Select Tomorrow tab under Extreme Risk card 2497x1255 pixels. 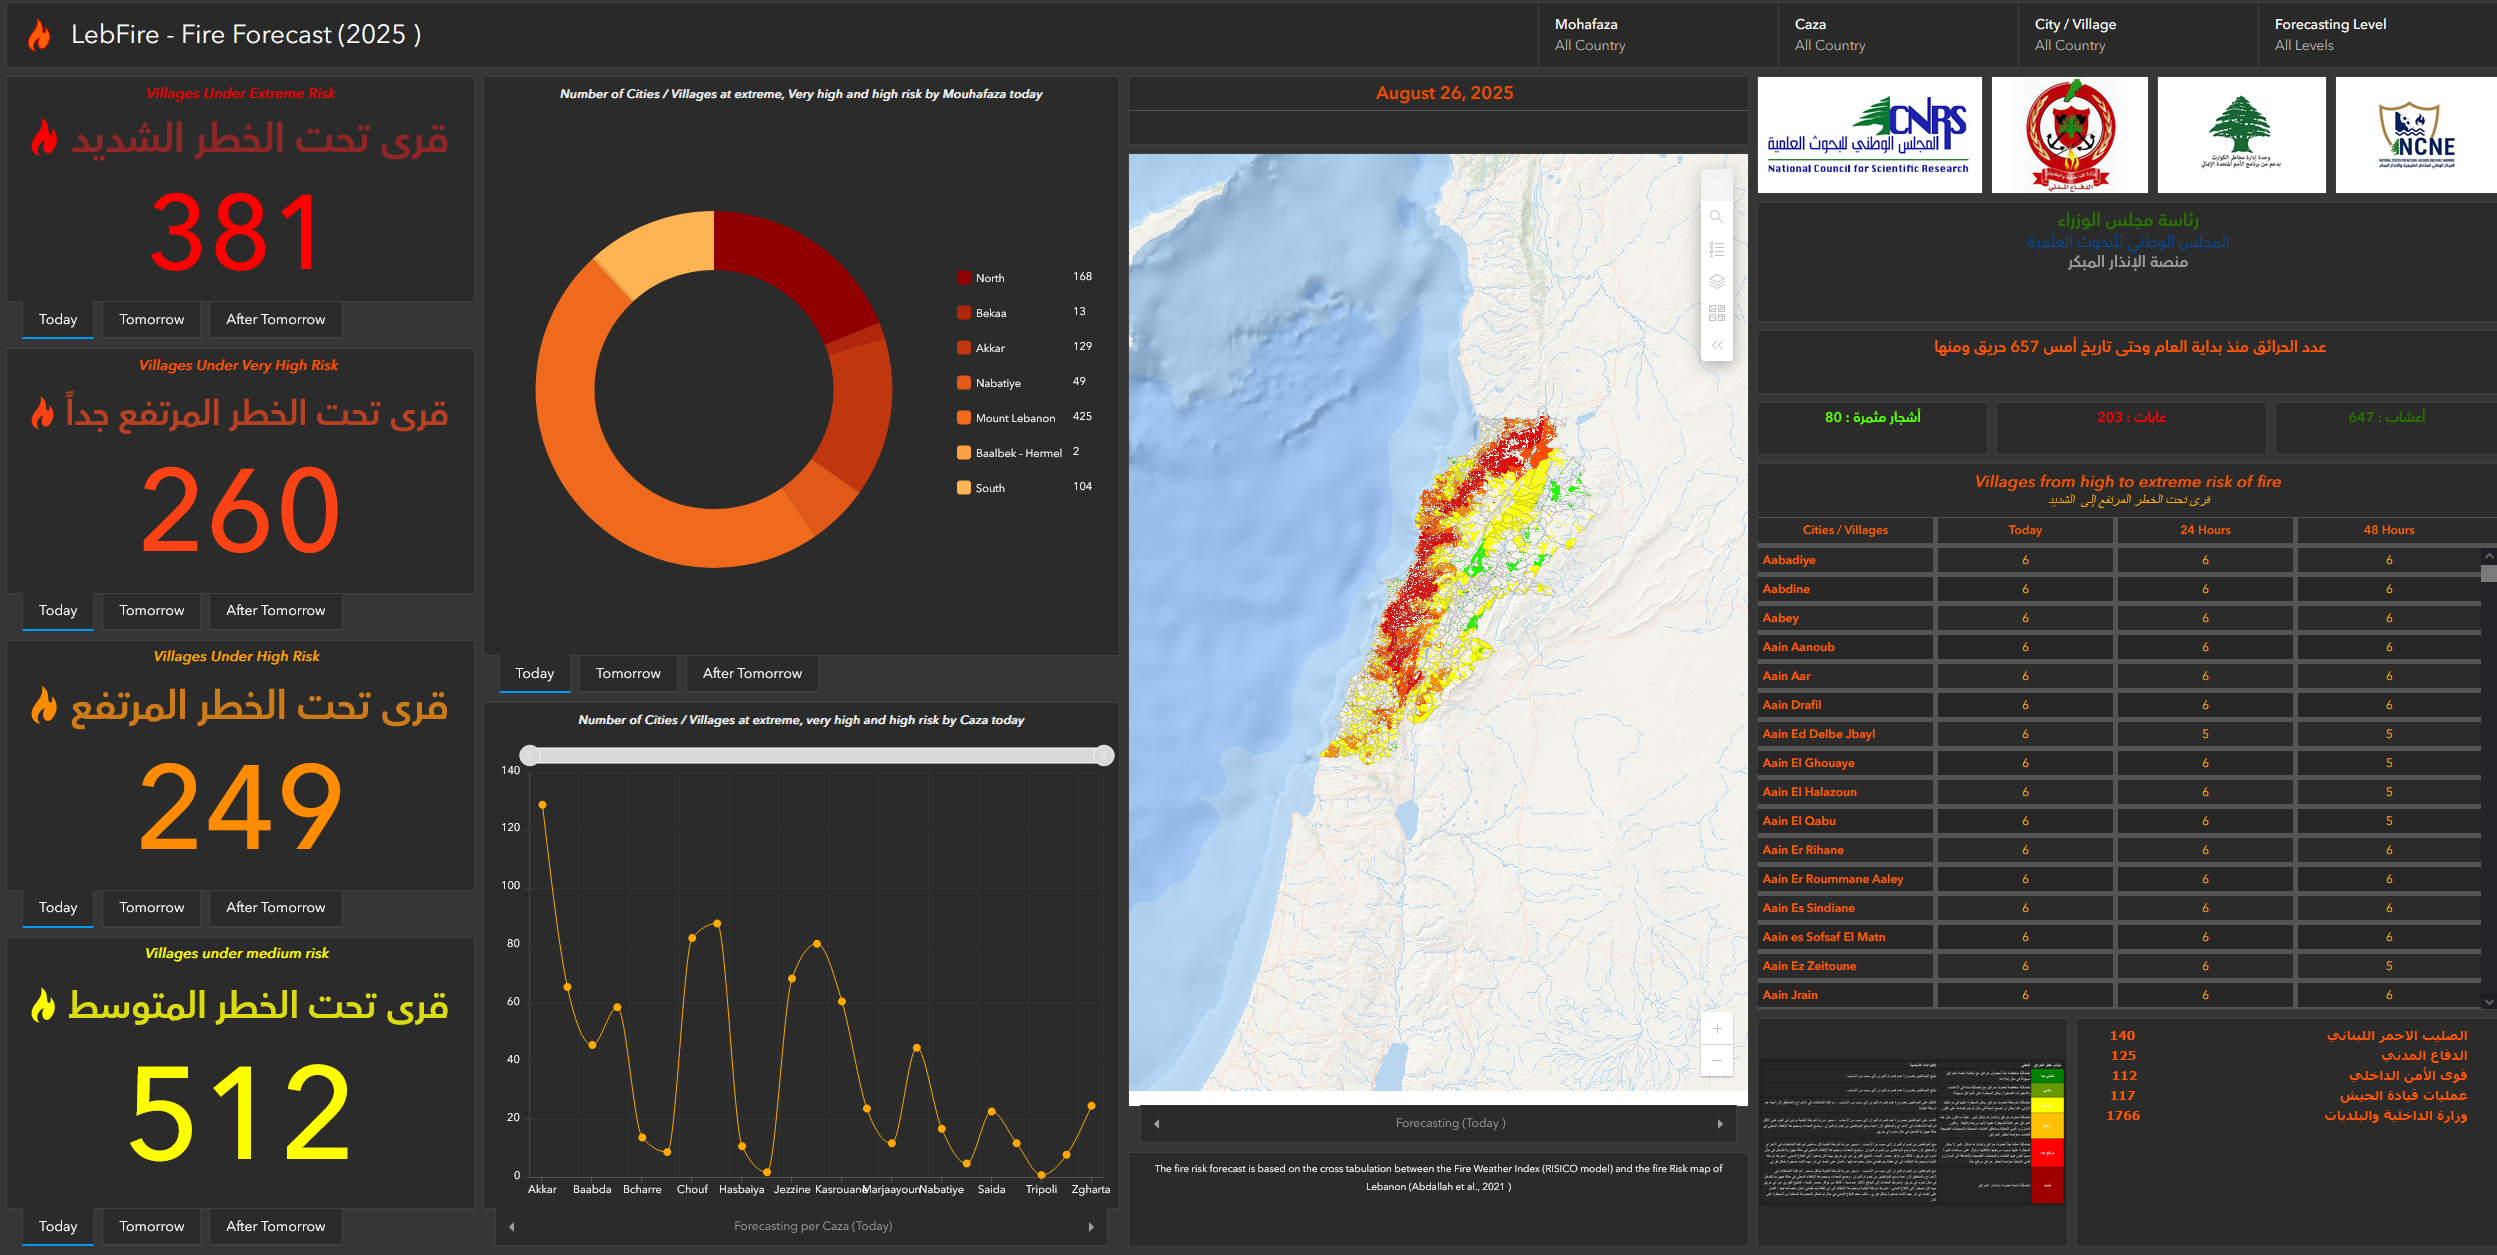tap(152, 320)
